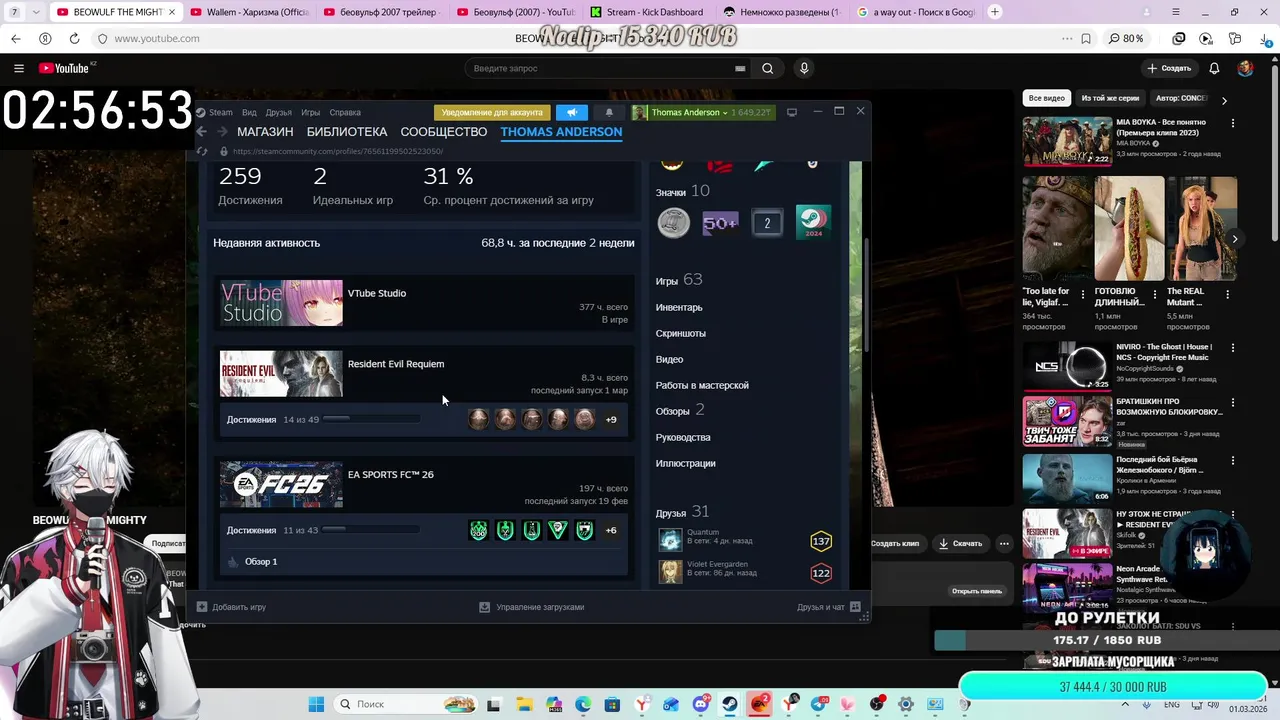Open Resident Evil Requiem game thumbnail
This screenshot has width=1280, height=720.
tap(281, 374)
